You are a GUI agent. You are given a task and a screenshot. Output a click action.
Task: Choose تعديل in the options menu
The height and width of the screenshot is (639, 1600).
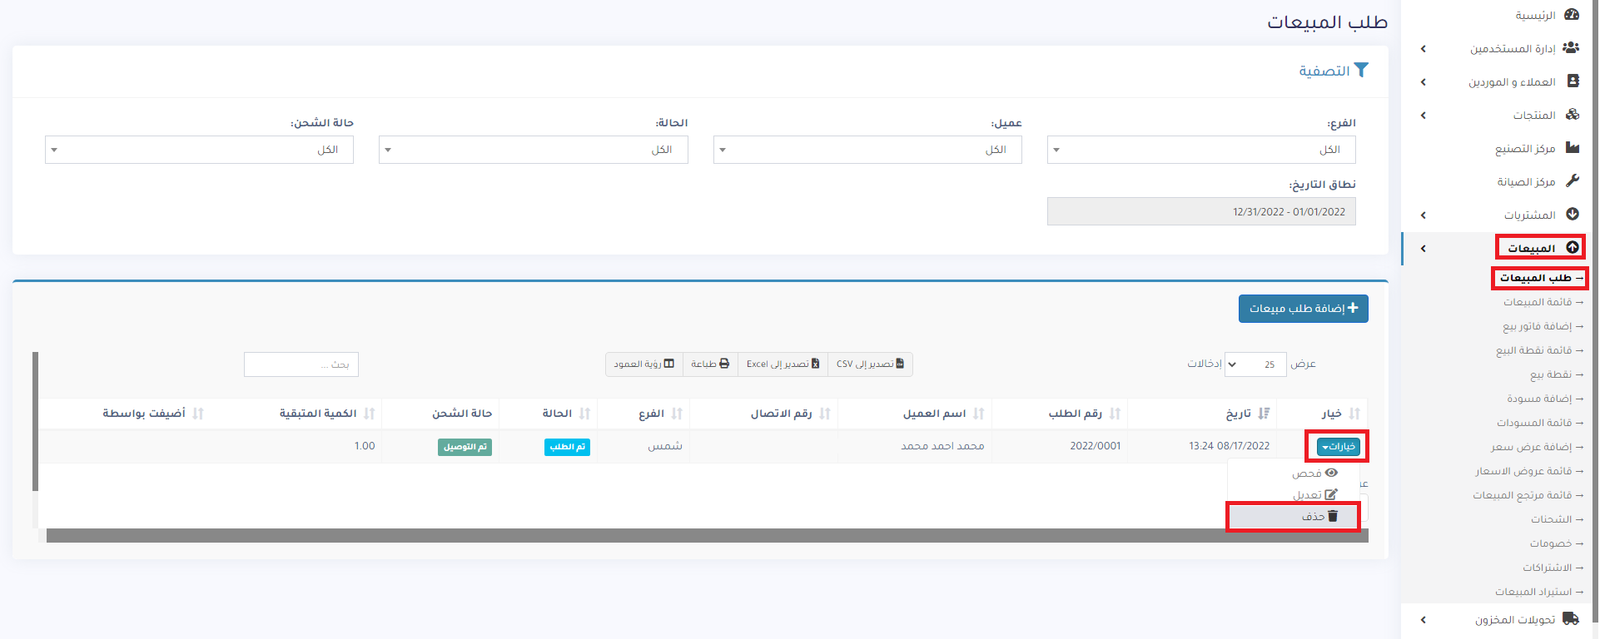click(1314, 494)
